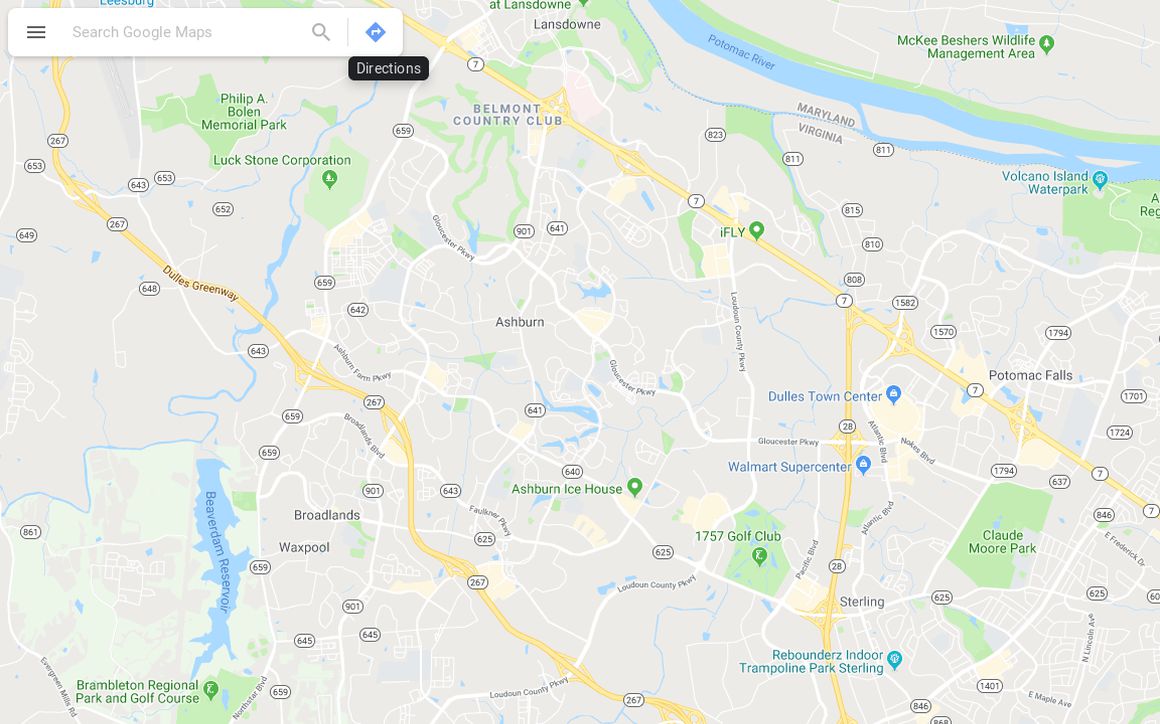The width and height of the screenshot is (1160, 724).
Task: Click the Dulles Town Center shopping pin
Action: click(x=893, y=394)
